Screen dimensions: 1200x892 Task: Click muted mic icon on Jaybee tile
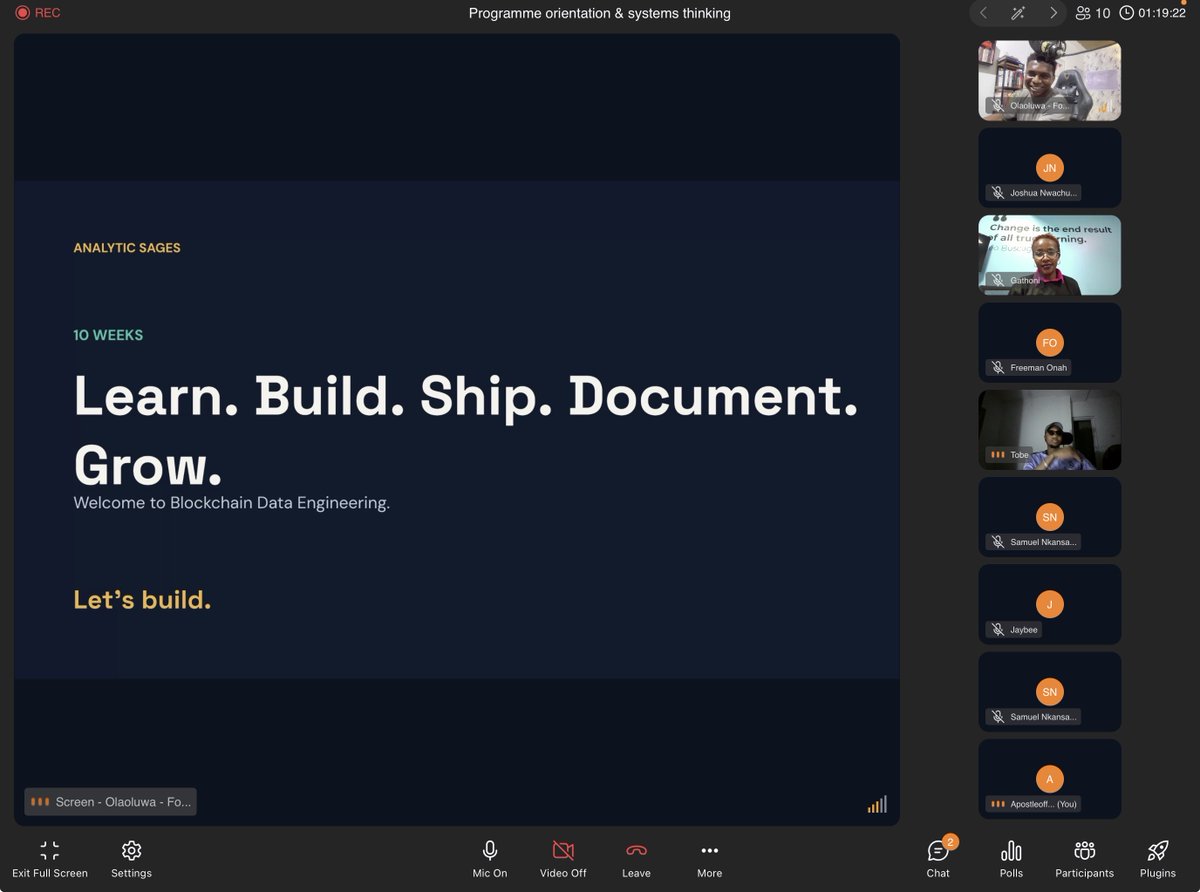point(997,630)
